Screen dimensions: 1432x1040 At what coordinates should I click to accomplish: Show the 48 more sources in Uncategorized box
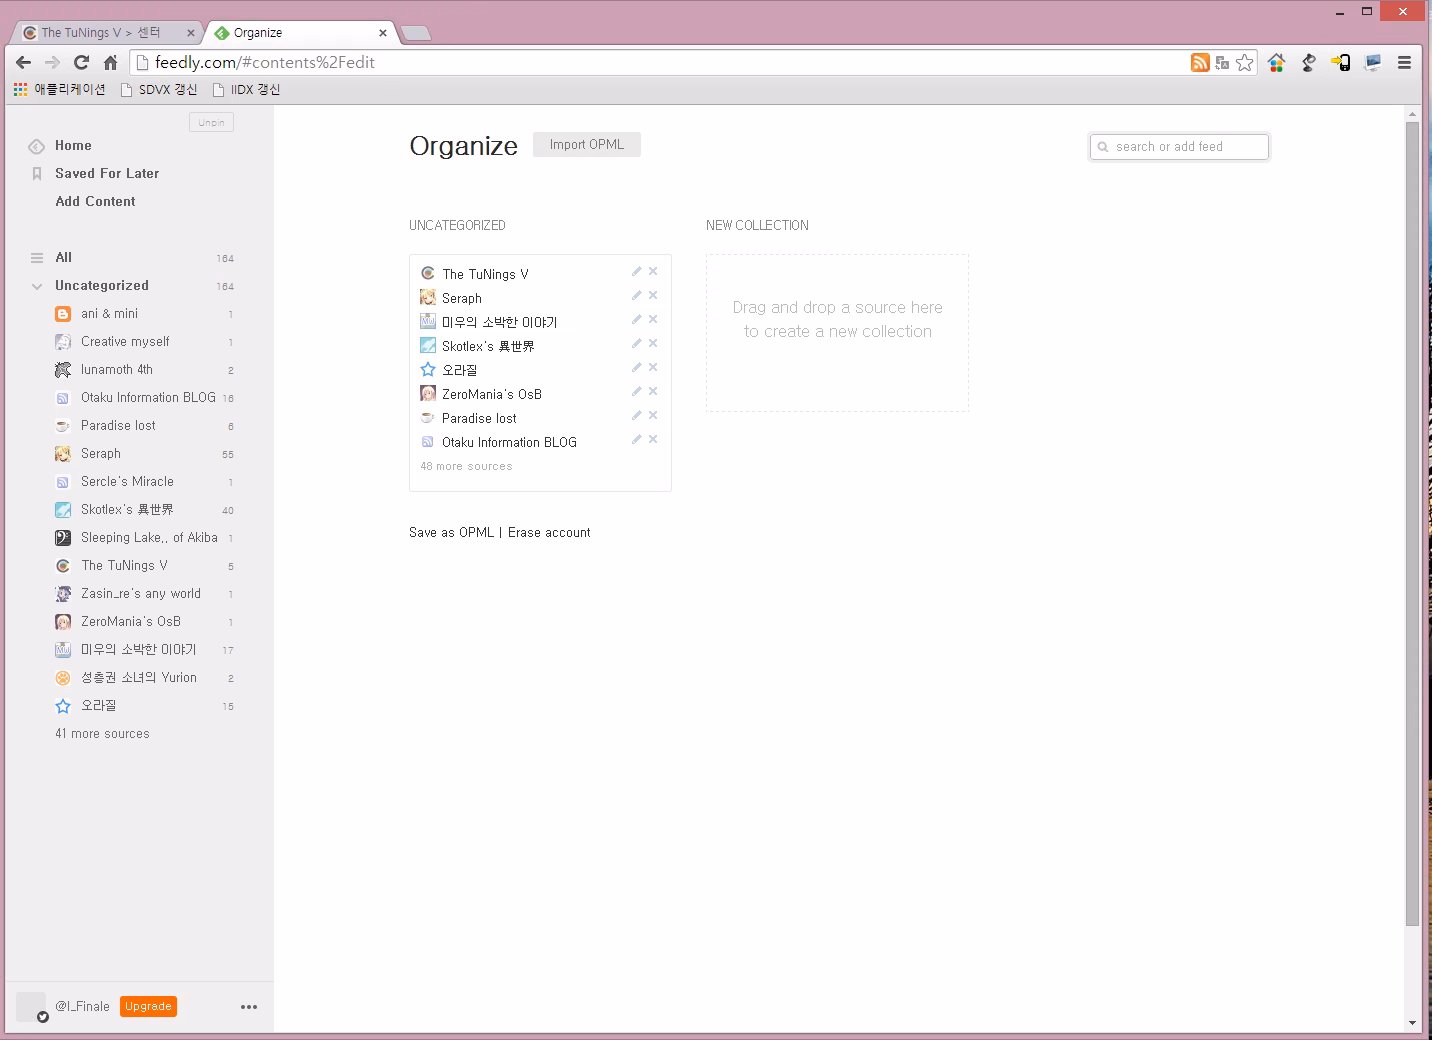(x=466, y=466)
